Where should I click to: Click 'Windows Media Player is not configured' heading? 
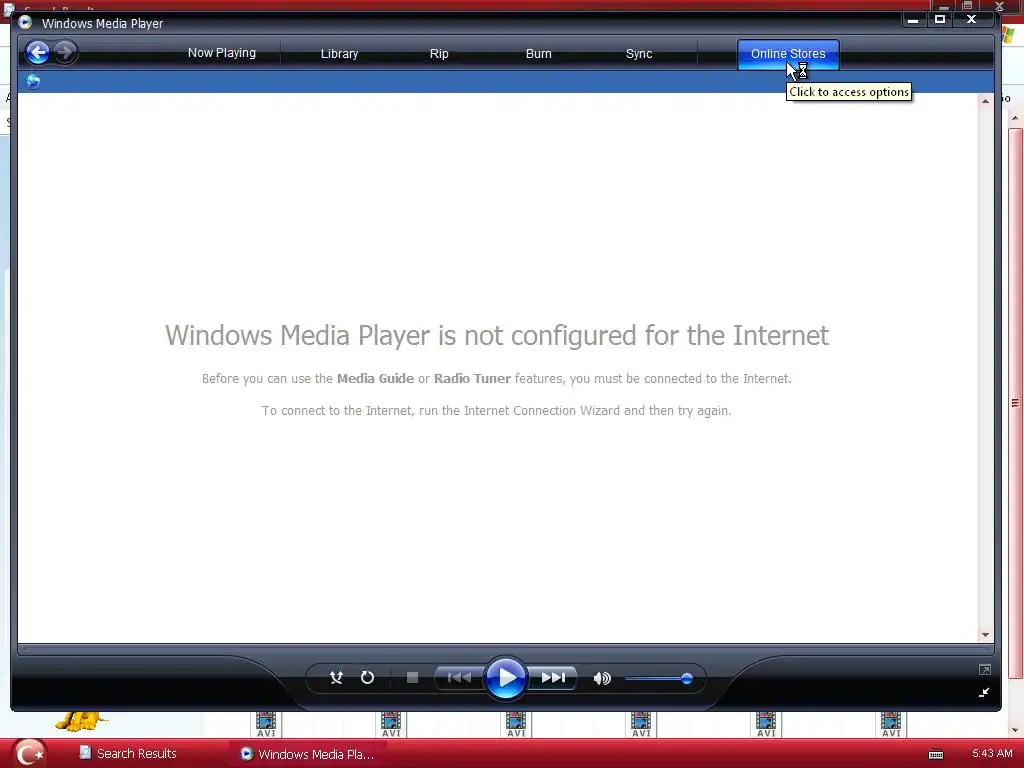pos(496,336)
